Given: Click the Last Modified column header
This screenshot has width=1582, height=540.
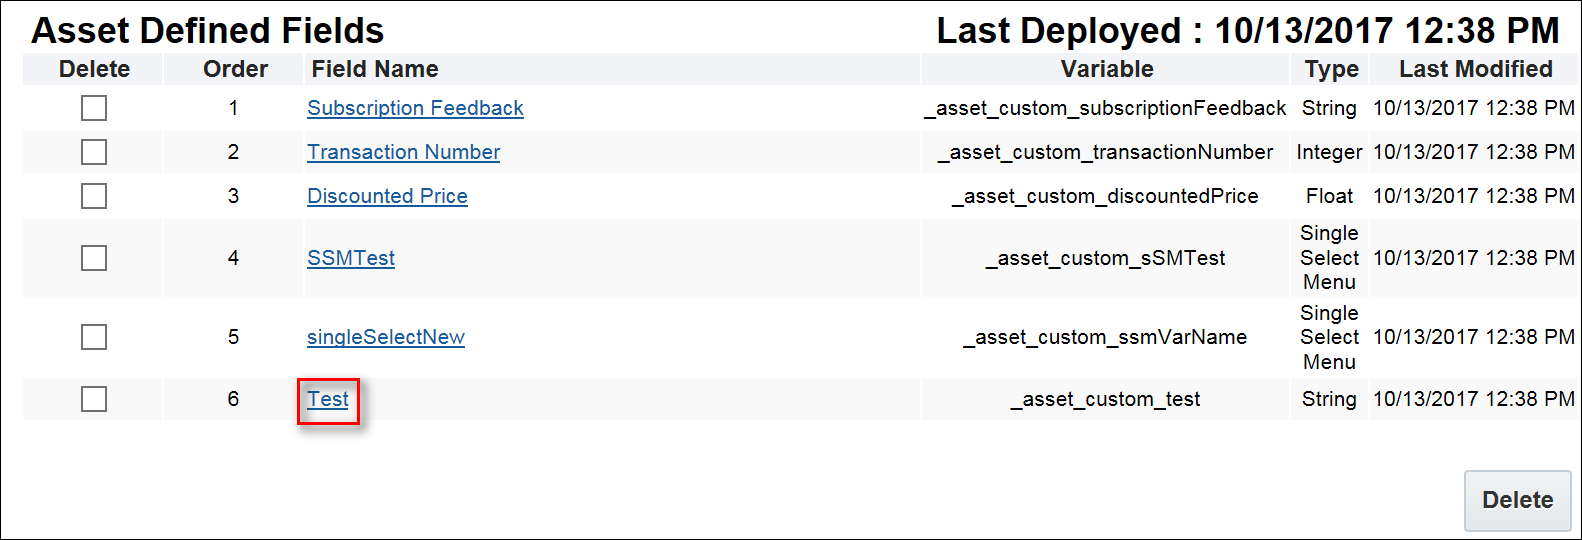Looking at the screenshot, I should point(1475,69).
